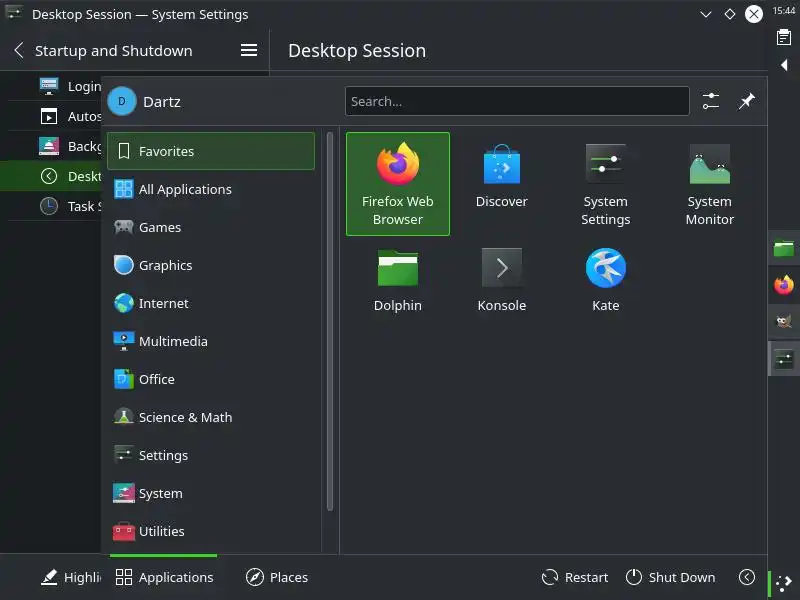
Task: Open application launcher button on panel
Action: [x=784, y=583]
